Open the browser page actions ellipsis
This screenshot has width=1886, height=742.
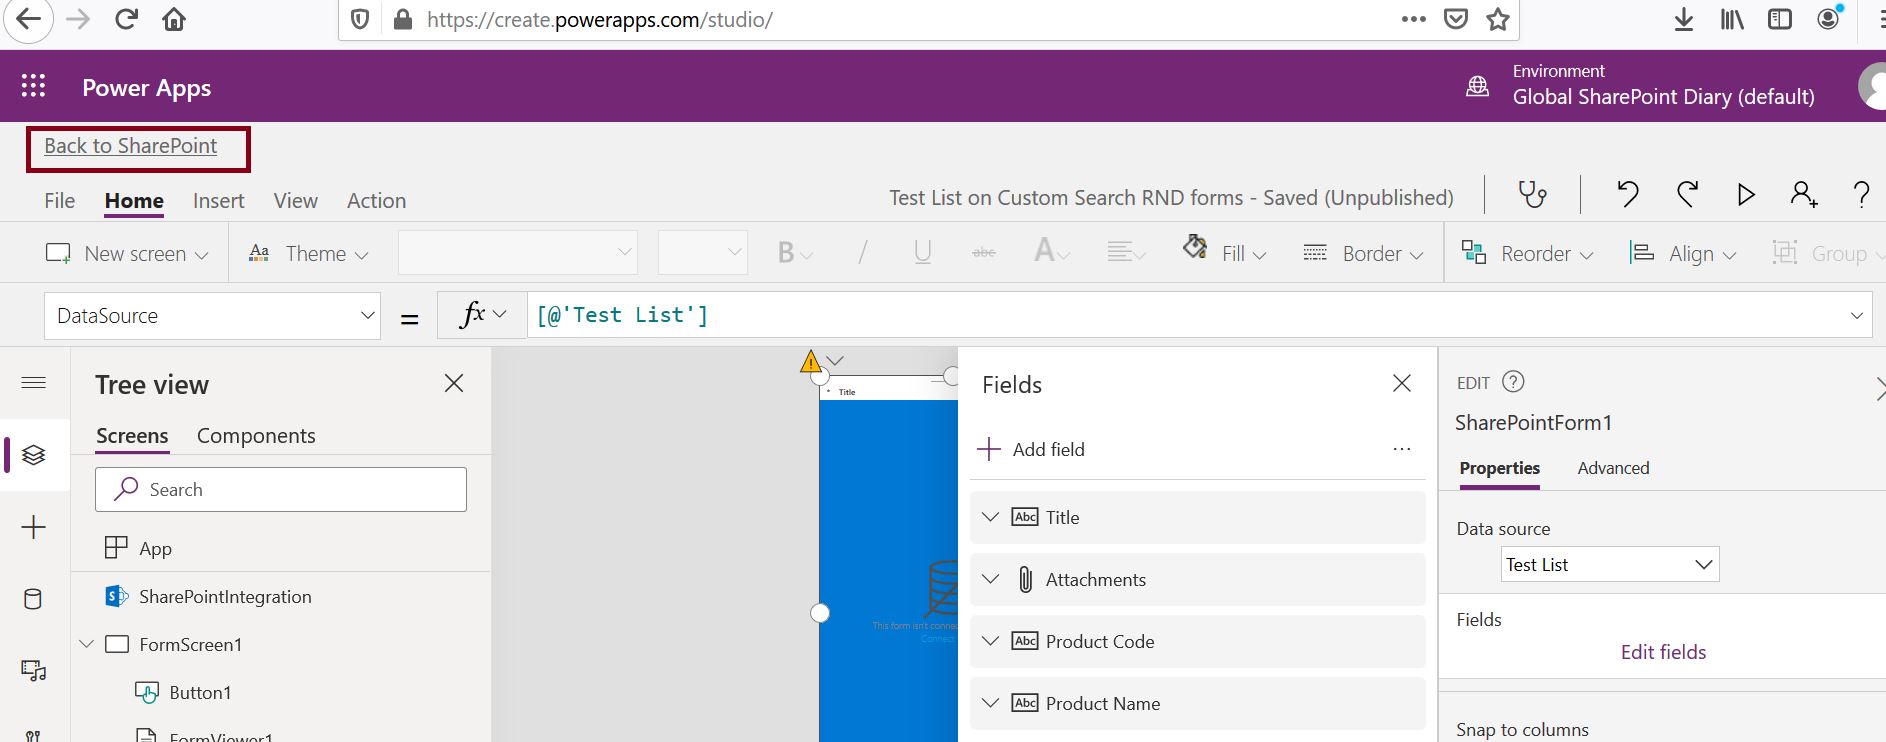1413,19
